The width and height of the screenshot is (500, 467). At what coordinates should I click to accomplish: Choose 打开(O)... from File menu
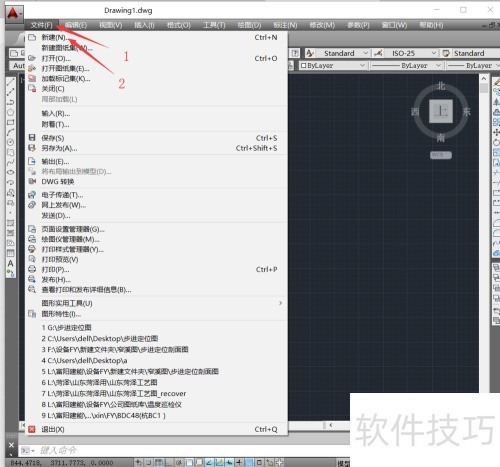point(156,58)
